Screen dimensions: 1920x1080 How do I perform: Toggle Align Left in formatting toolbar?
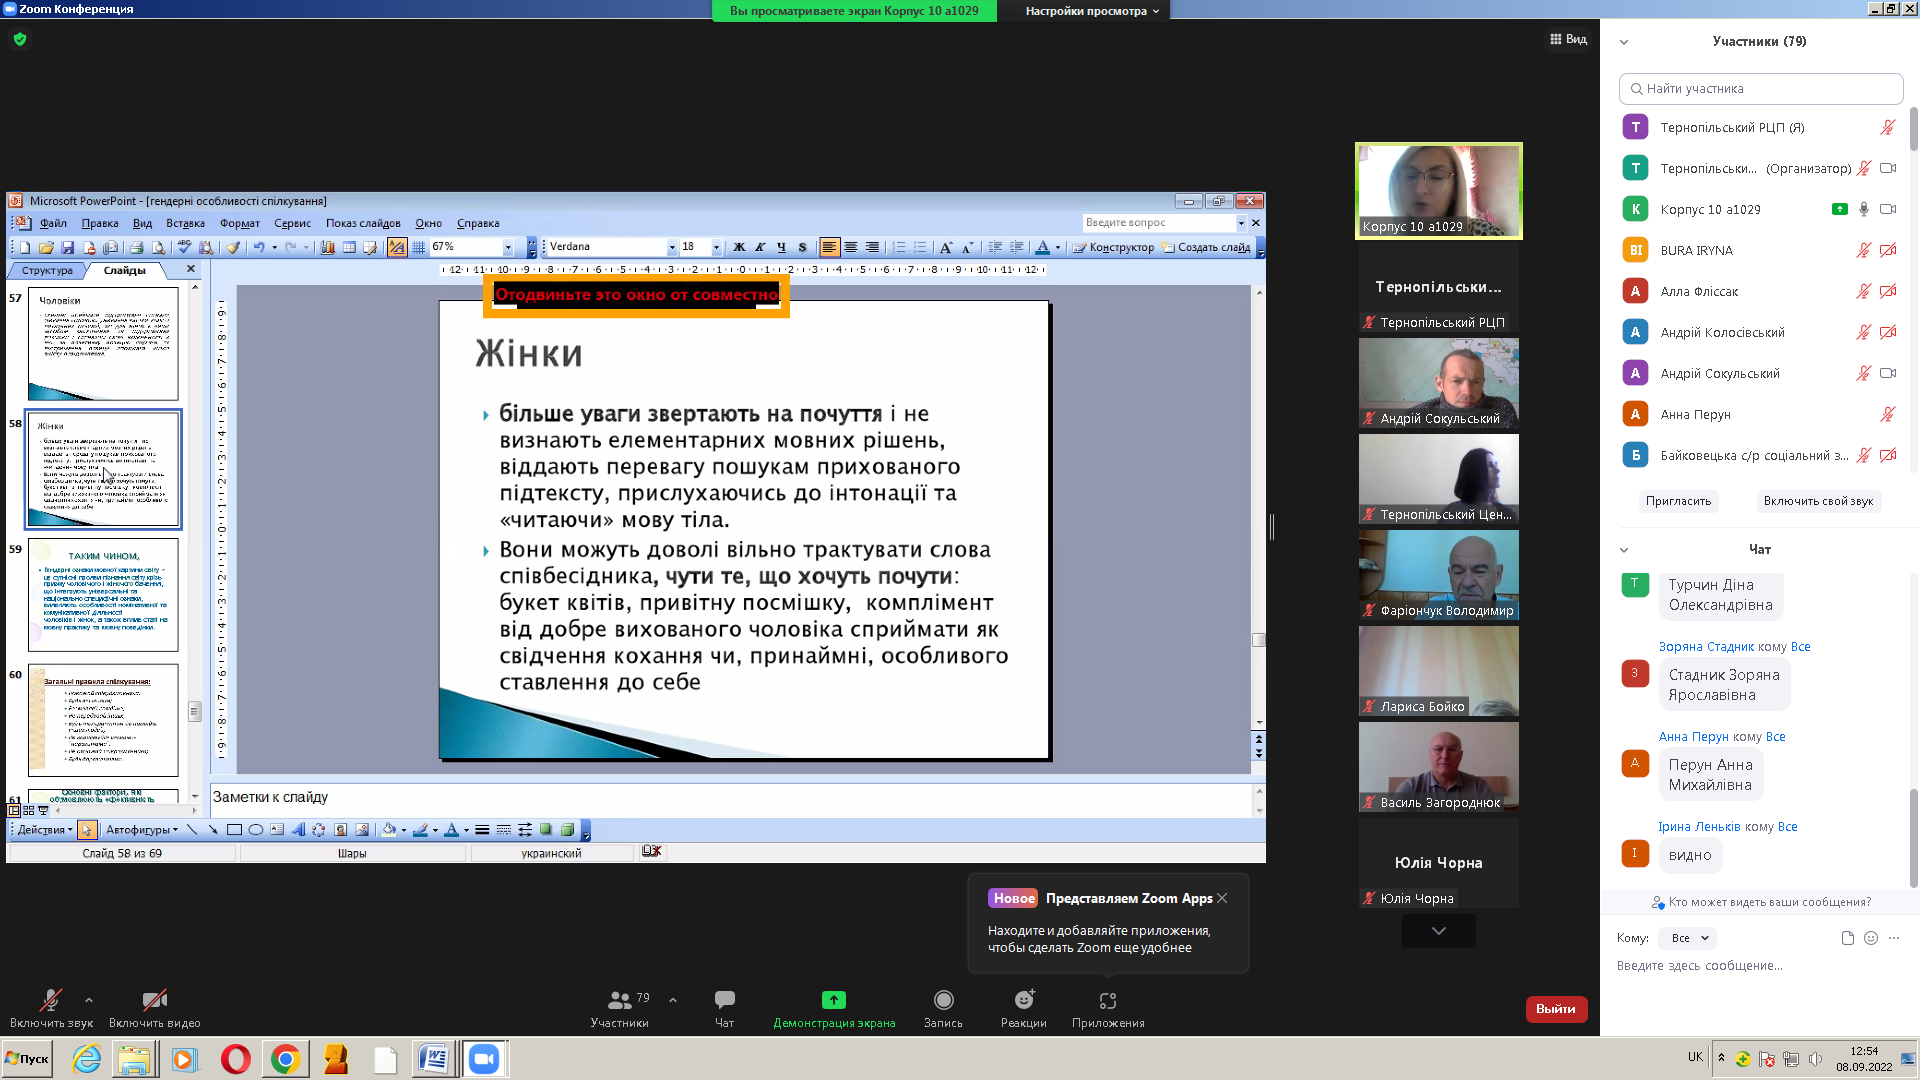(x=829, y=247)
